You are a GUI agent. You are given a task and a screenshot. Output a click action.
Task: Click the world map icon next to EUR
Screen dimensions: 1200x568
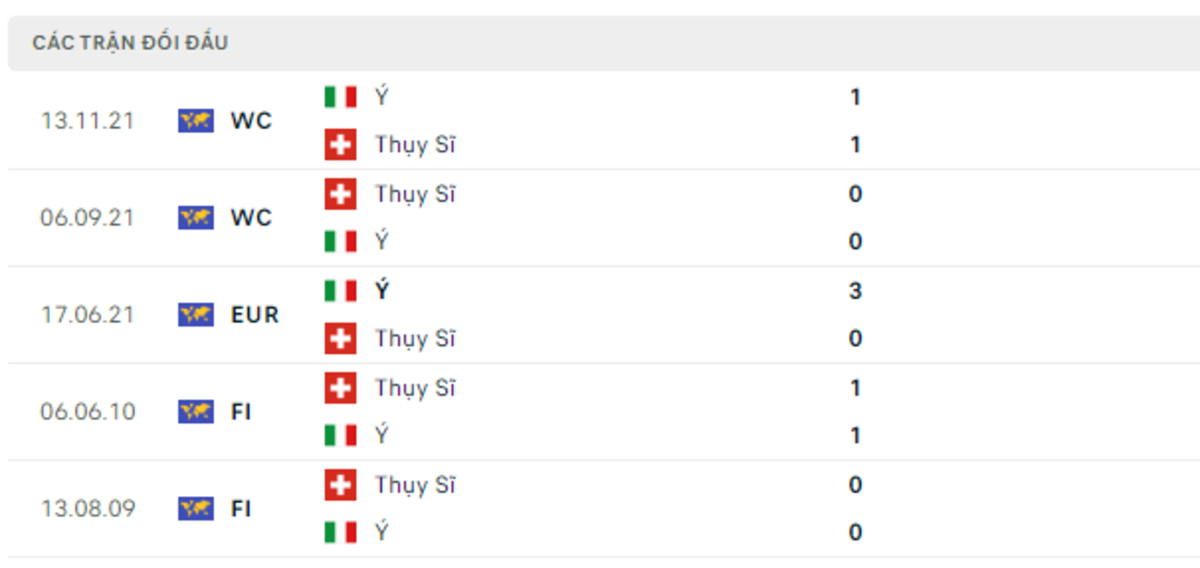(x=195, y=315)
